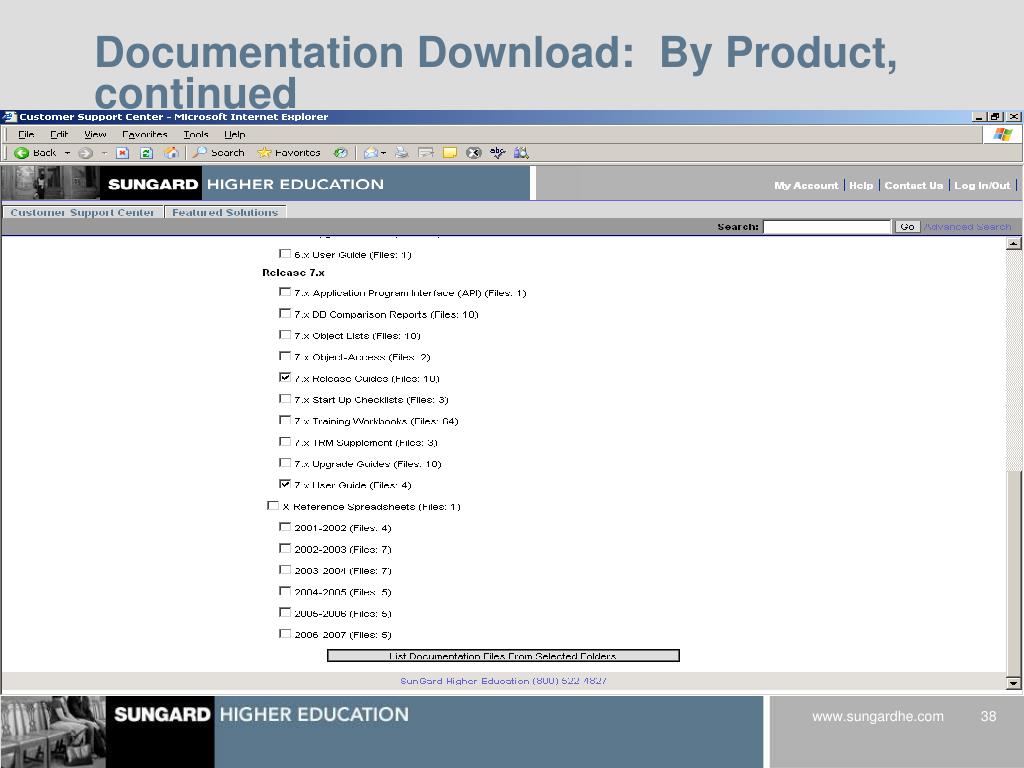Open the Mail icon dropdown arrow
Screen dimensions: 1024x768
pos(383,153)
